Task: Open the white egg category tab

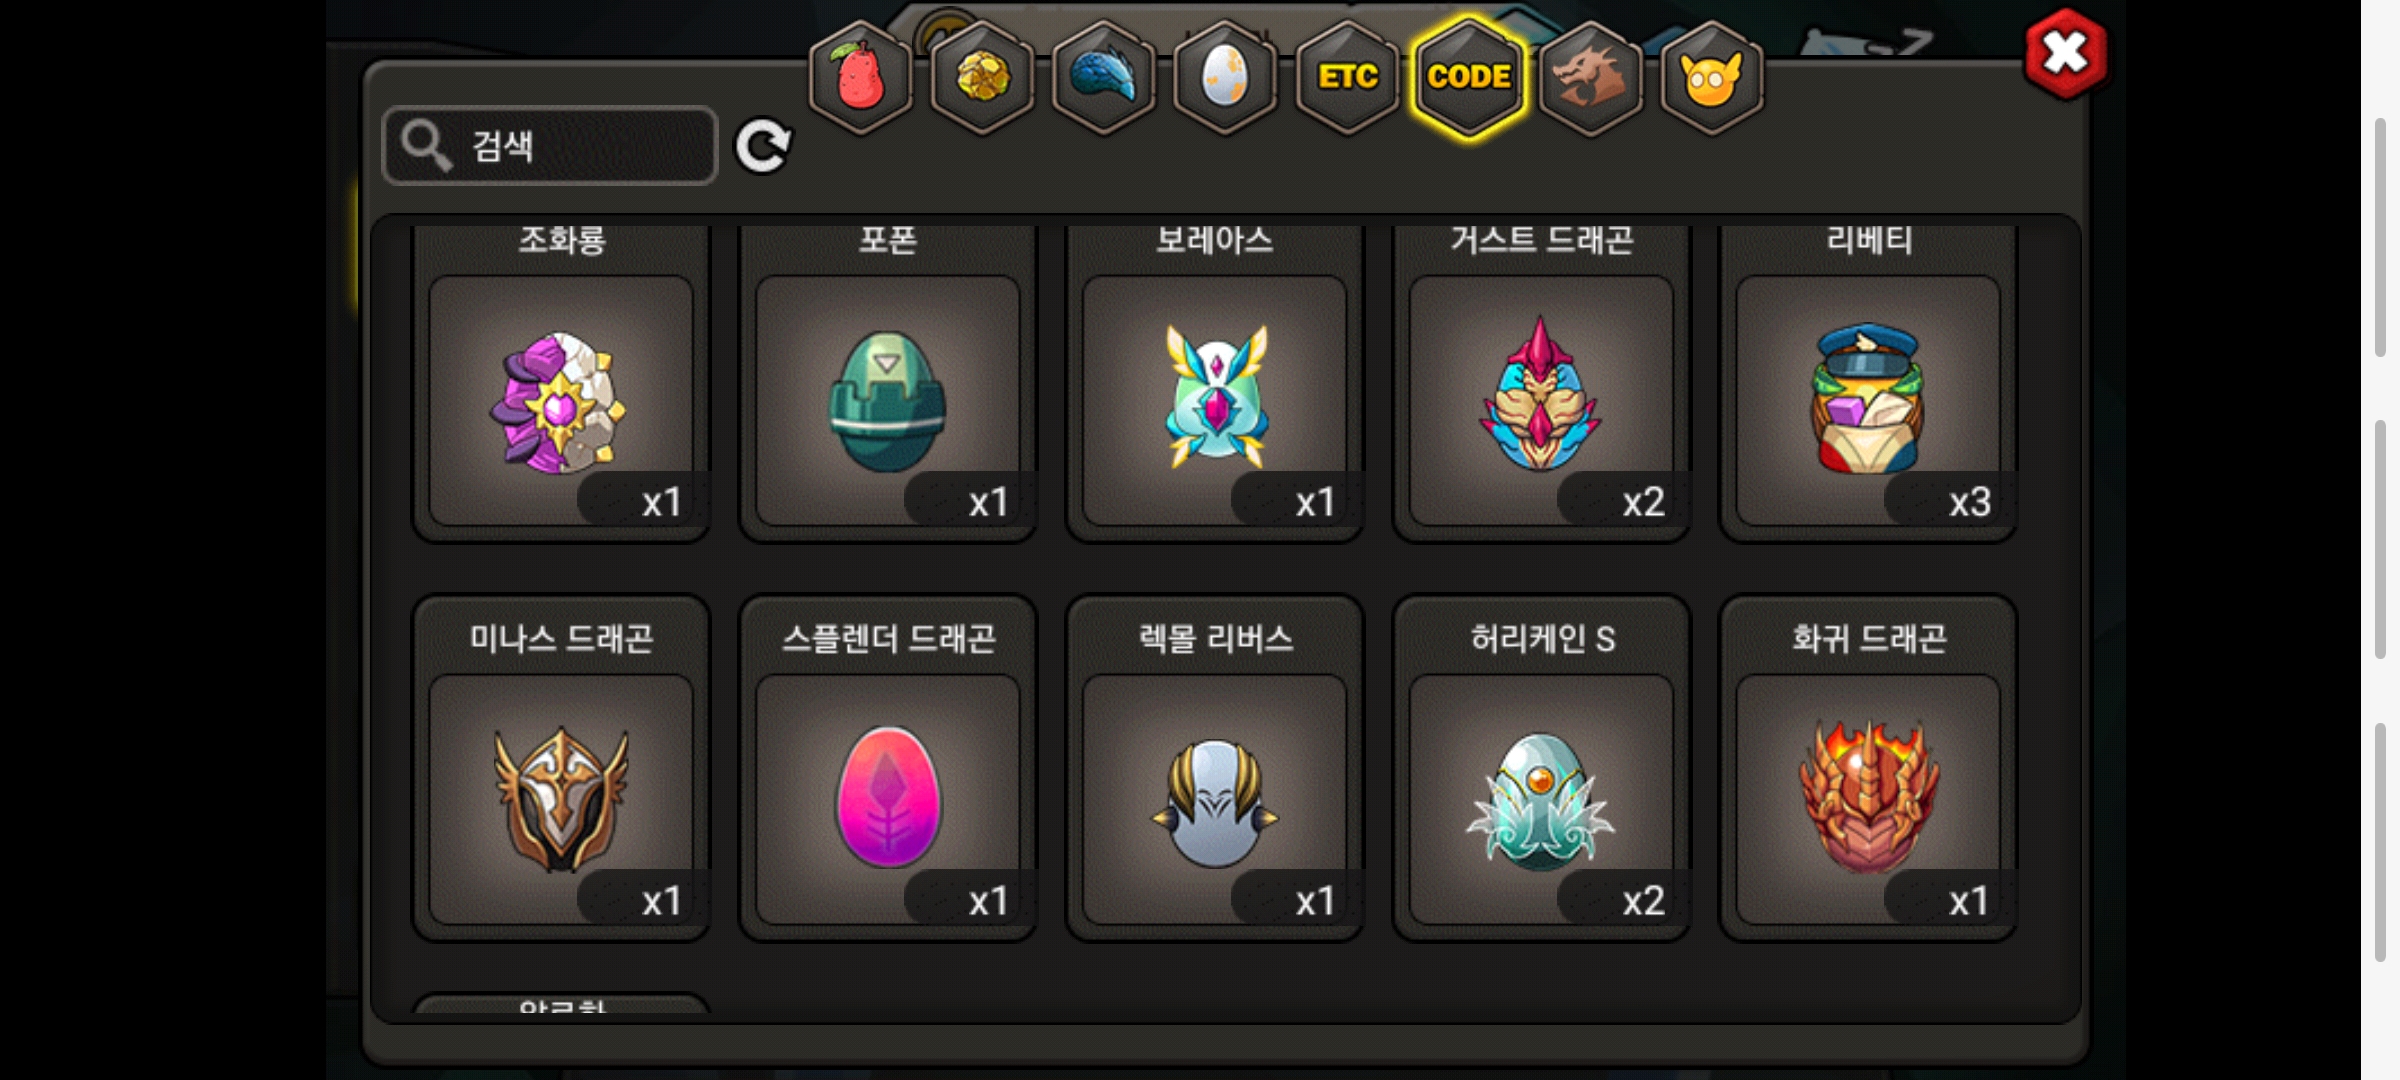Action: [1225, 76]
